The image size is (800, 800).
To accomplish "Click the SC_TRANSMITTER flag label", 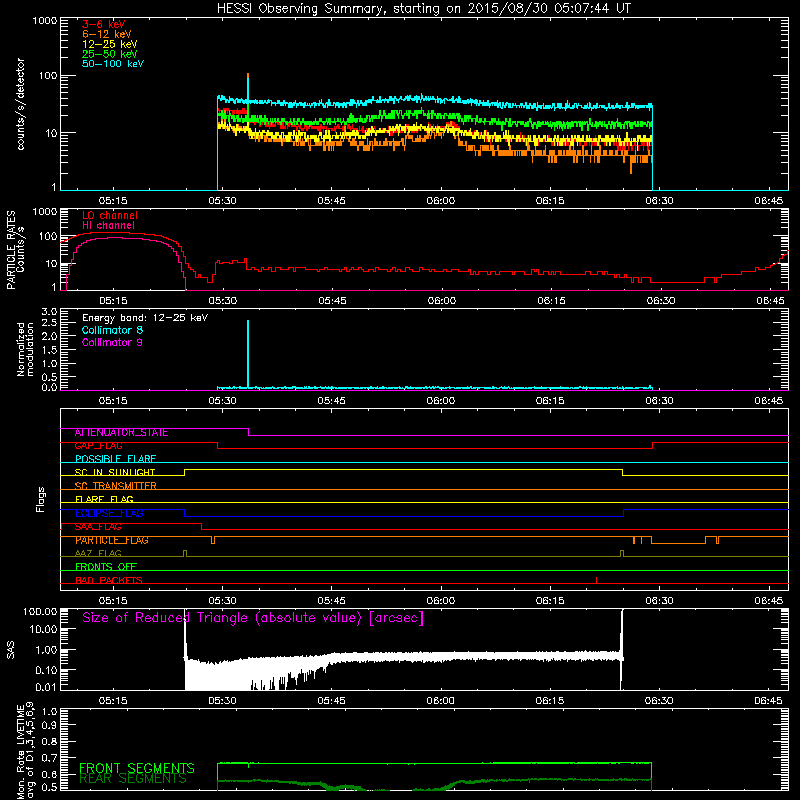I will pos(115,486).
